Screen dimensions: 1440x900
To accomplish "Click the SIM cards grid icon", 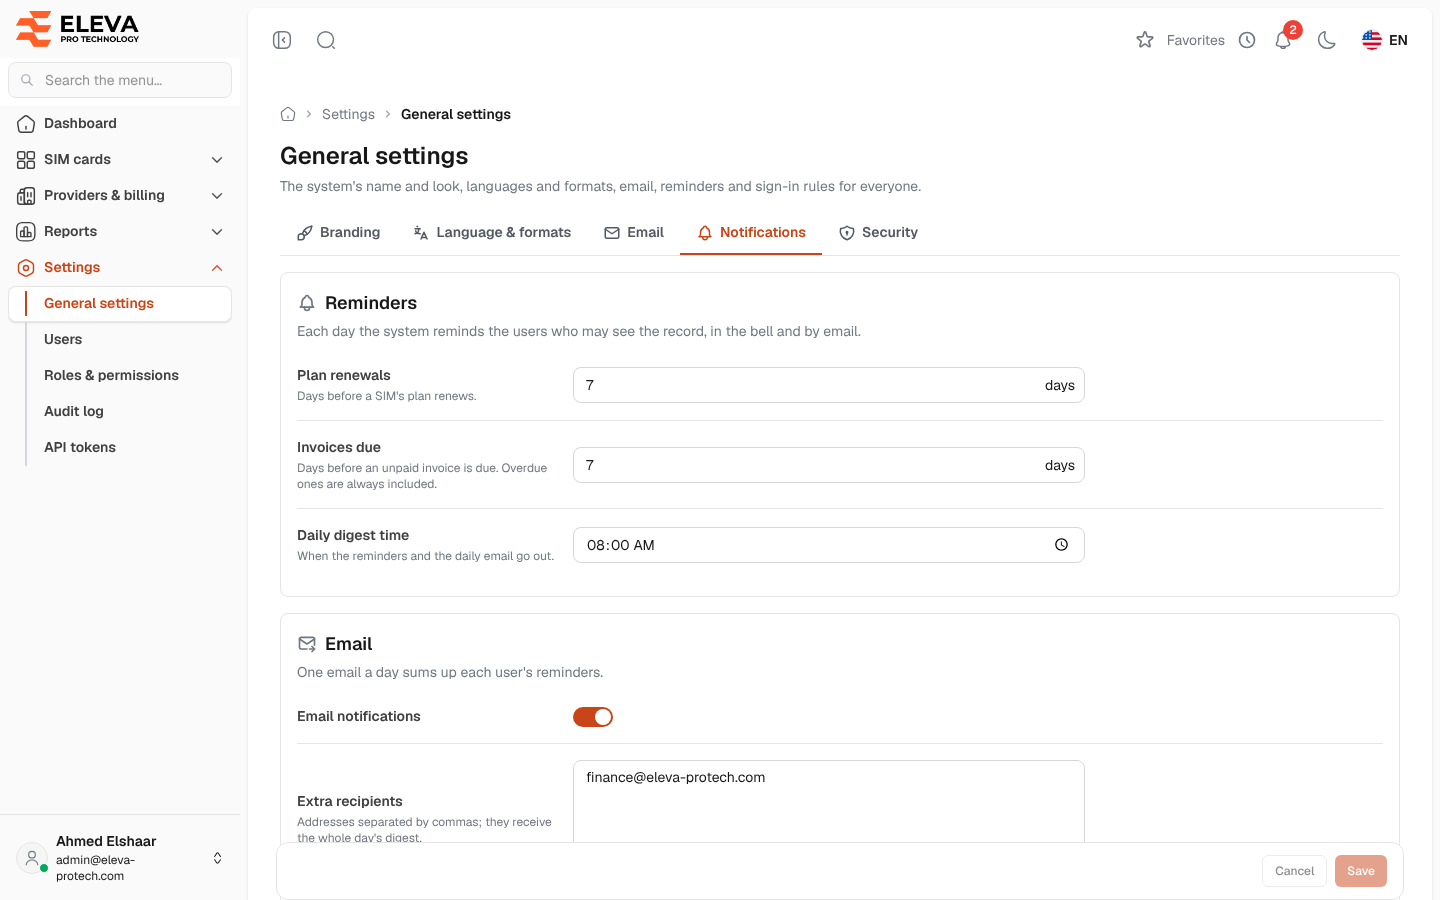I will coord(26,160).
